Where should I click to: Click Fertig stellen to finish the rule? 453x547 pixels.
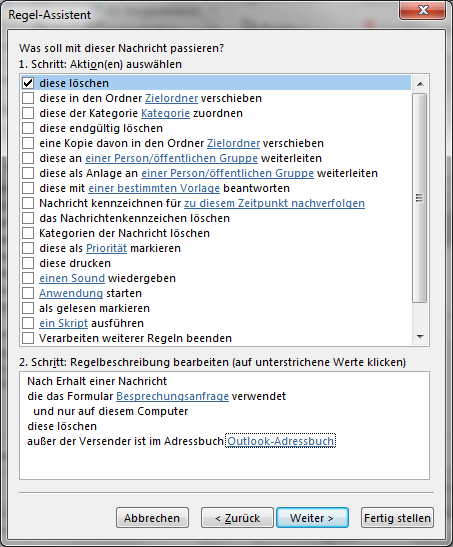(x=397, y=518)
